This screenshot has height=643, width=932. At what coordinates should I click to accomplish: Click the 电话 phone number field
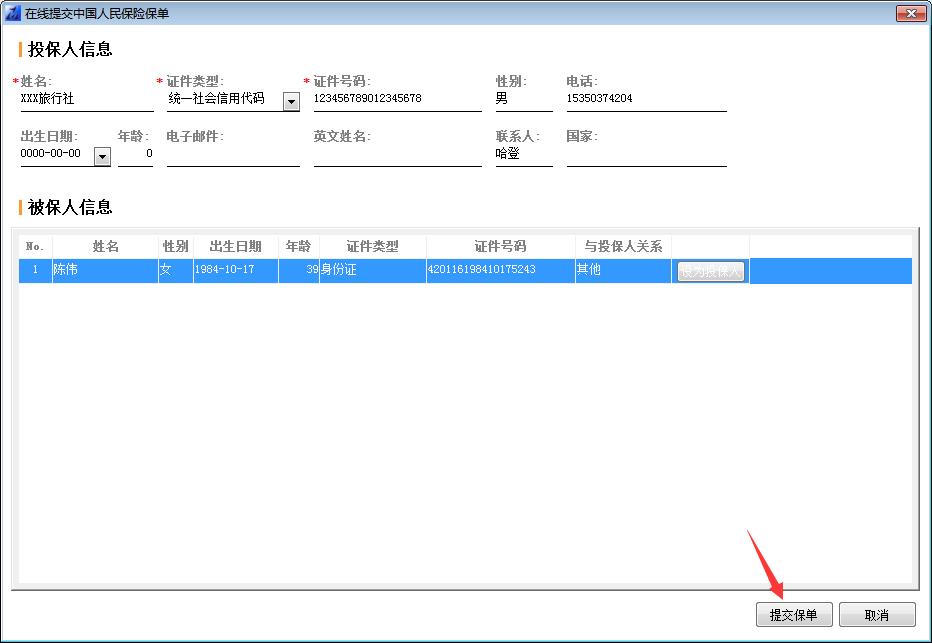point(645,99)
